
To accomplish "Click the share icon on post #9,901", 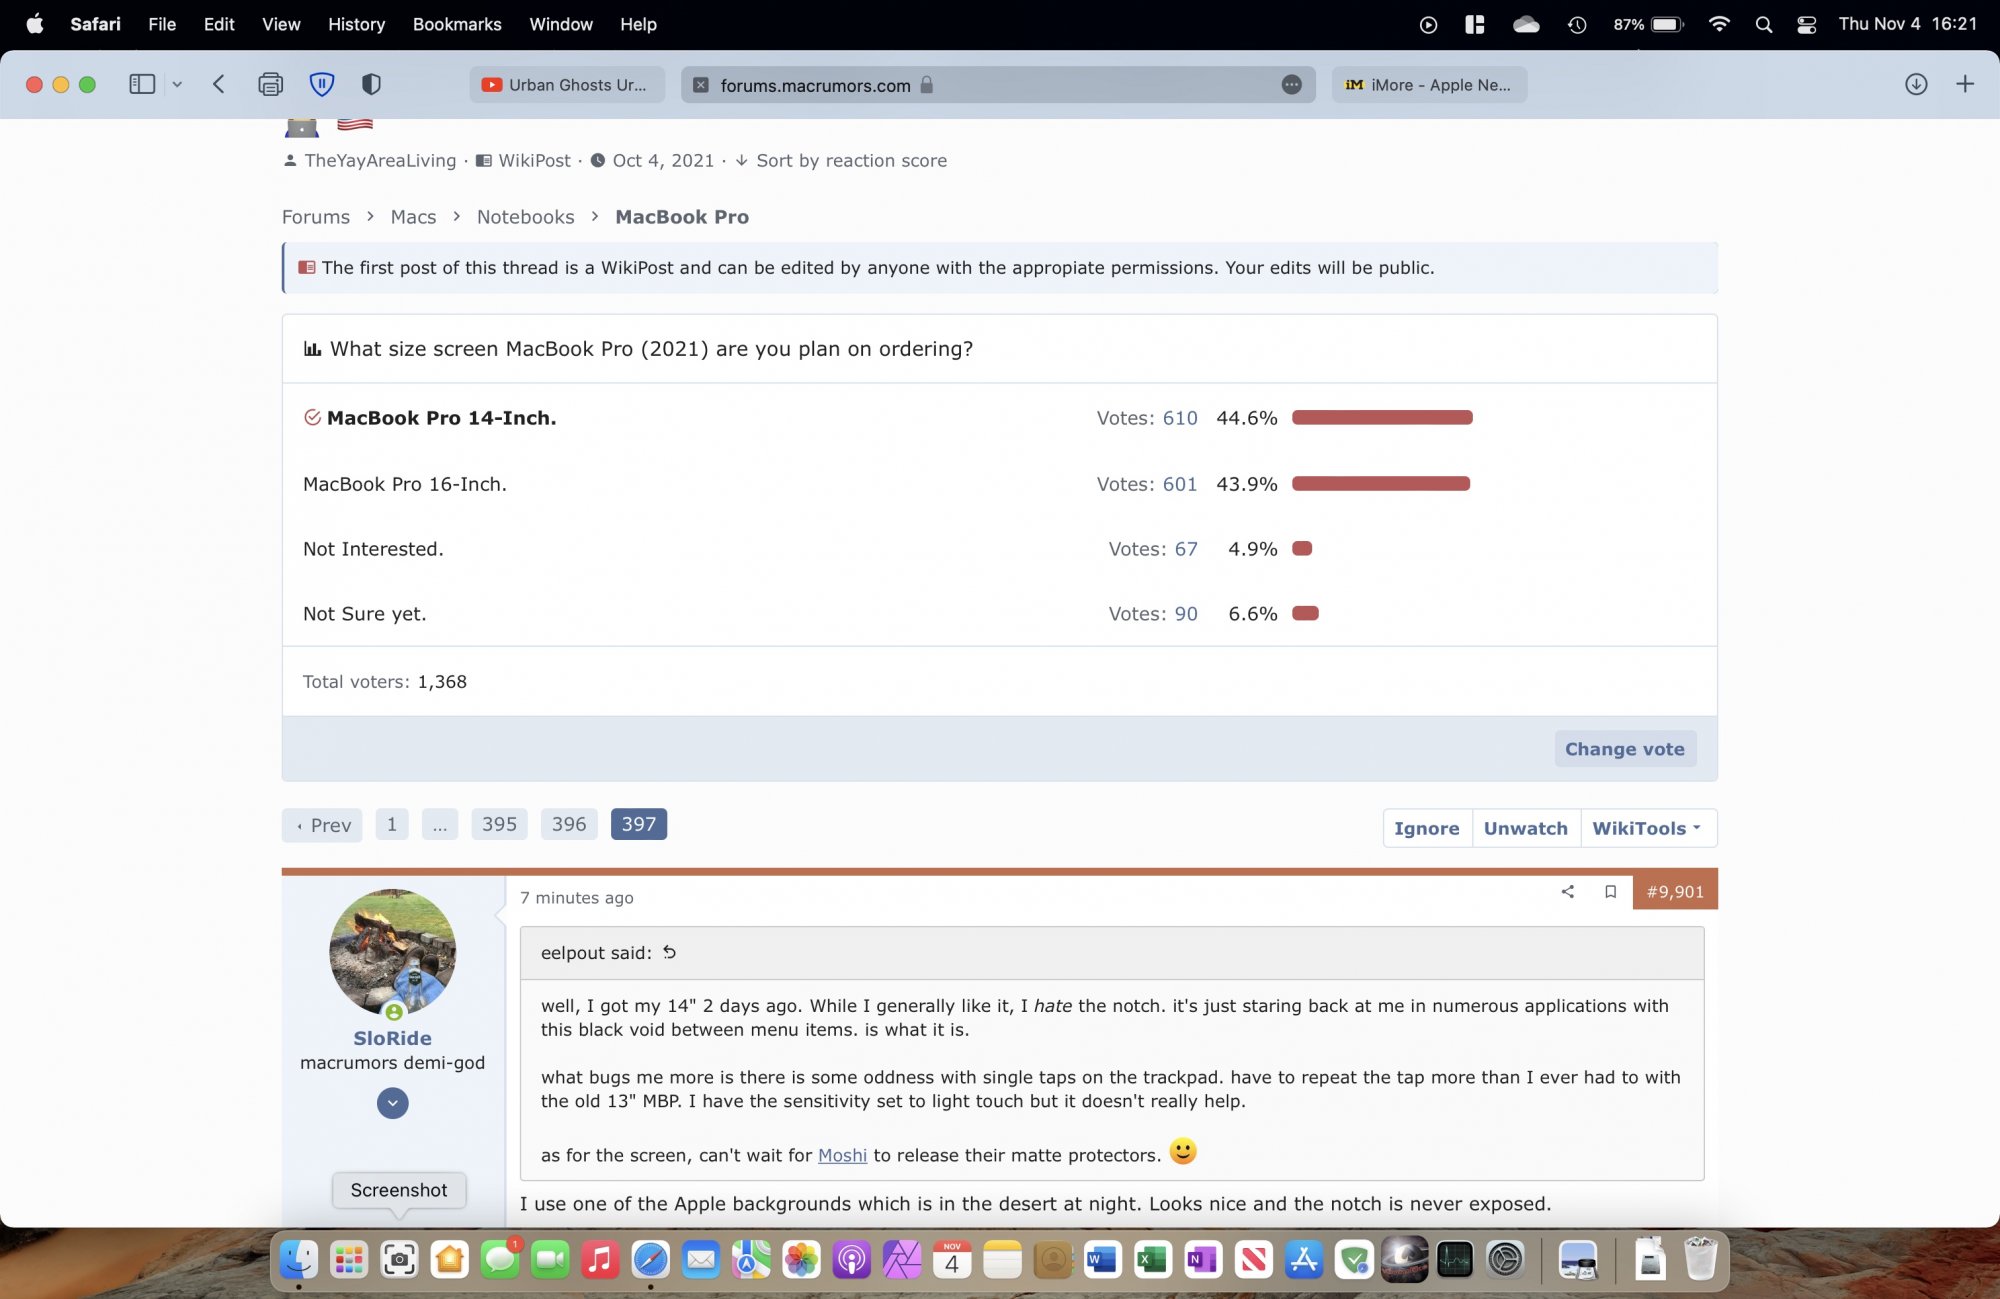I will point(1567,891).
